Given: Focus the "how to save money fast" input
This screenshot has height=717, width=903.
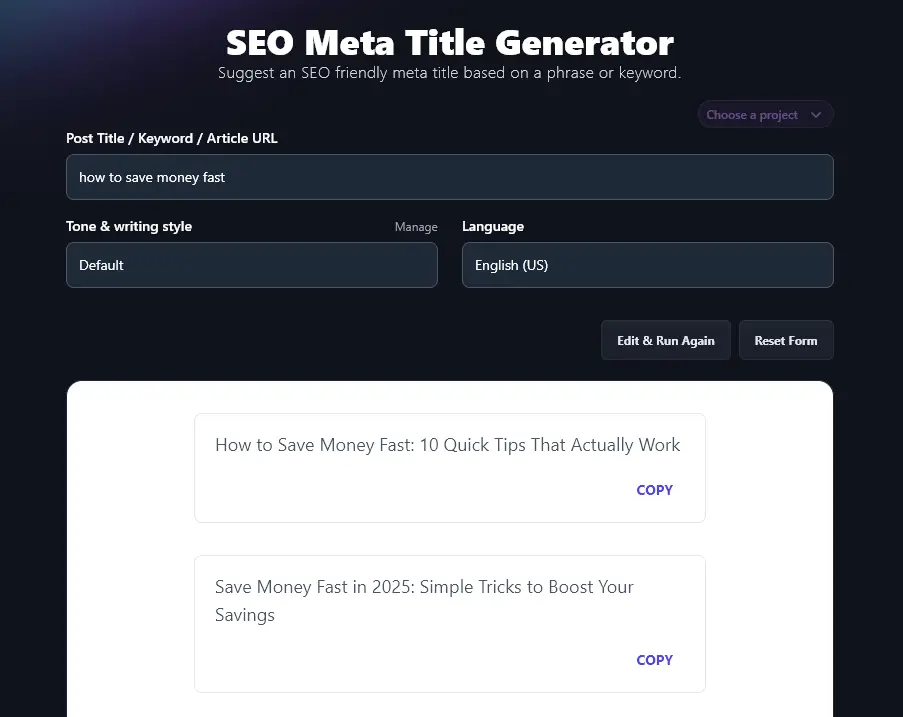Looking at the screenshot, I should coord(449,177).
